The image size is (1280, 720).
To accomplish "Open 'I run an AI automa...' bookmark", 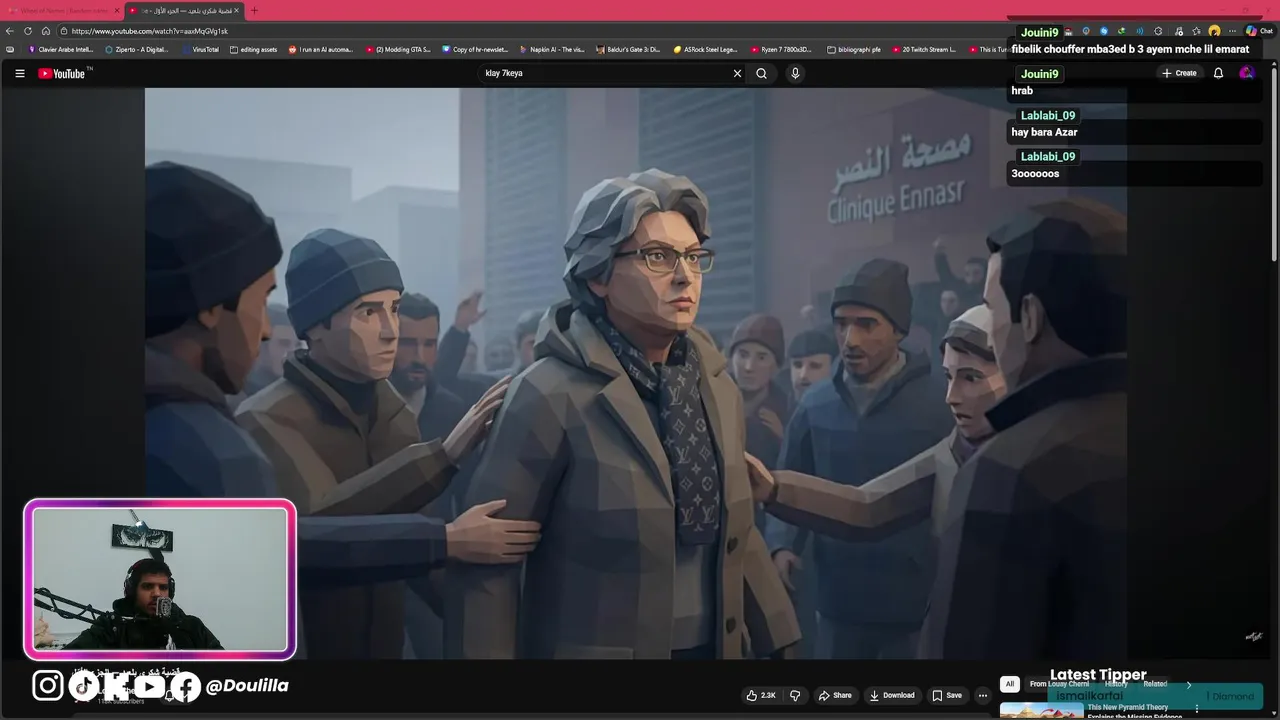I will coord(321,49).
